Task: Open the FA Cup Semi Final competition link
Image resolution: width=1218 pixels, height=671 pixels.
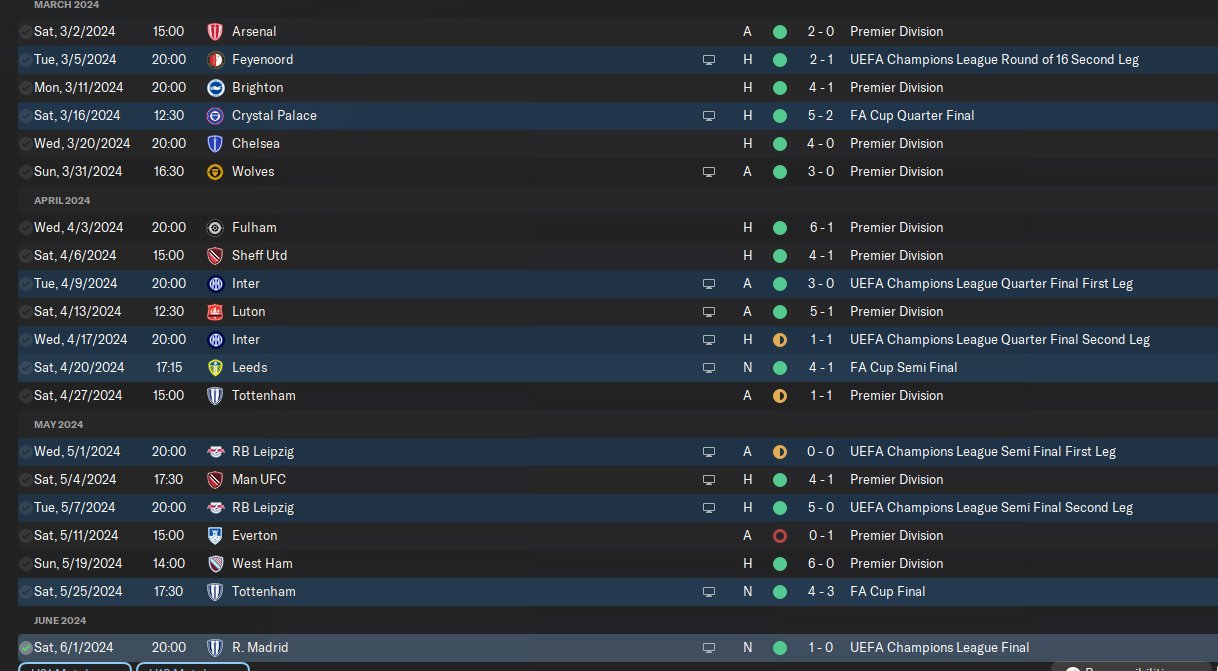Action: (903, 368)
